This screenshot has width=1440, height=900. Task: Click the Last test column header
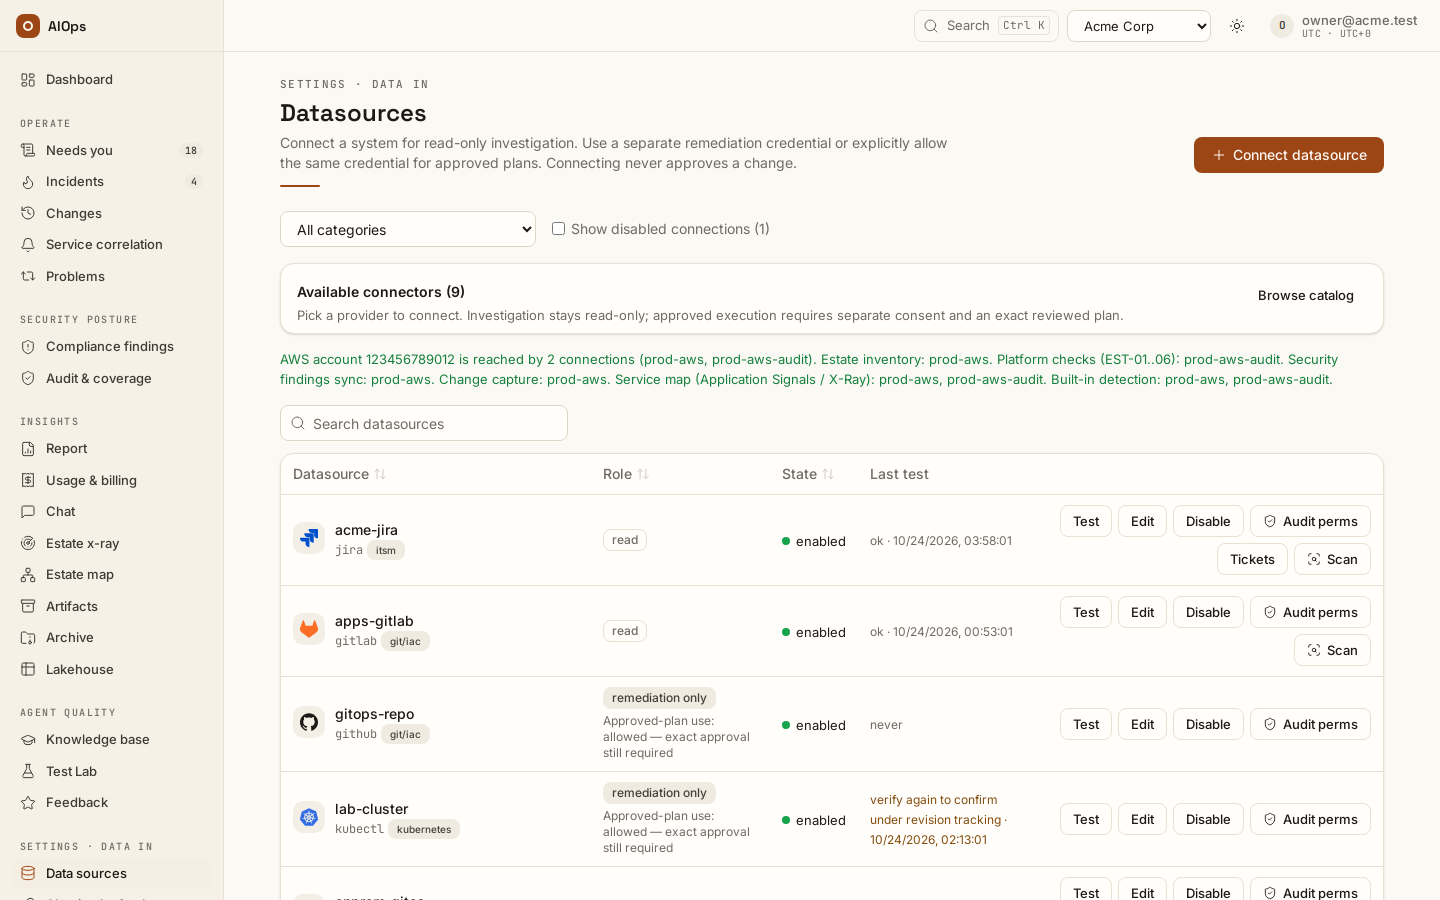899,474
